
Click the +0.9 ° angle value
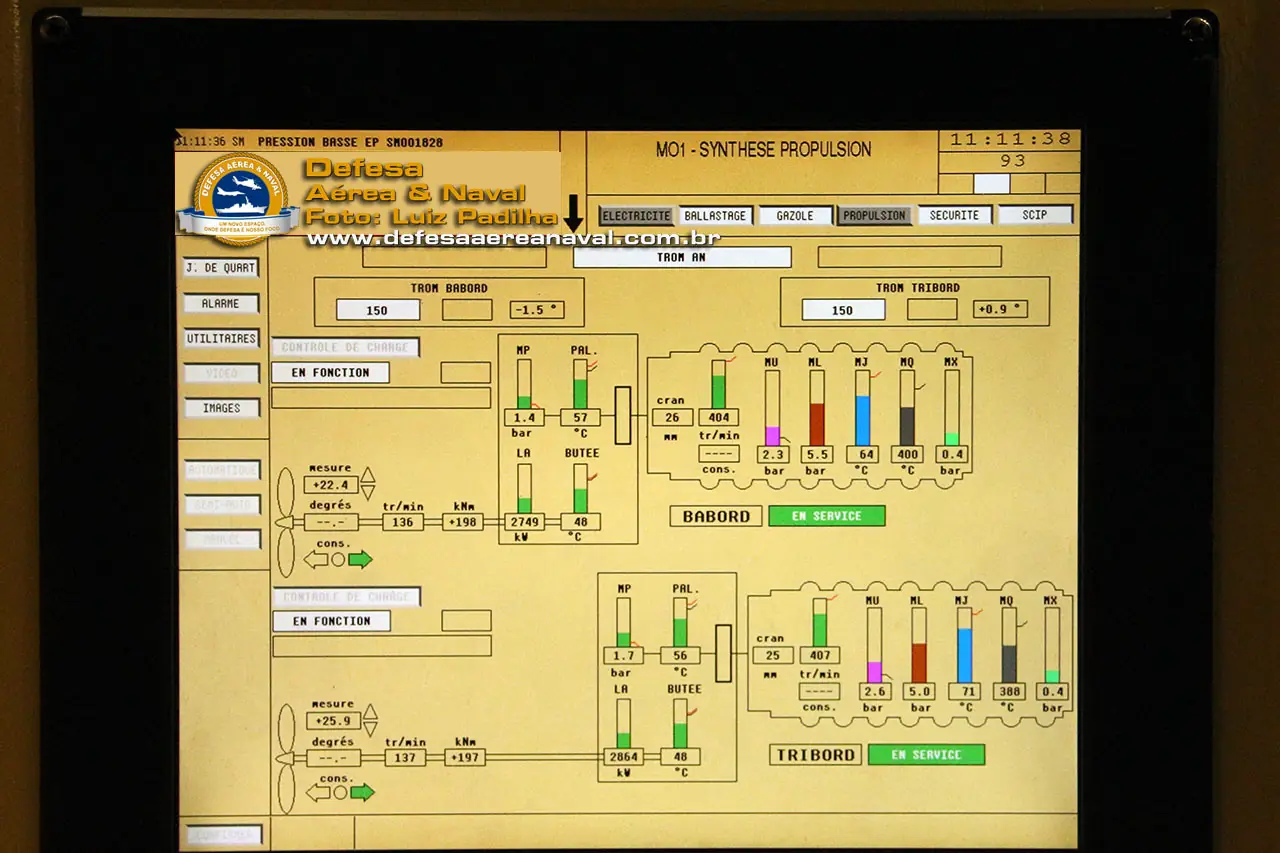pos(1000,309)
